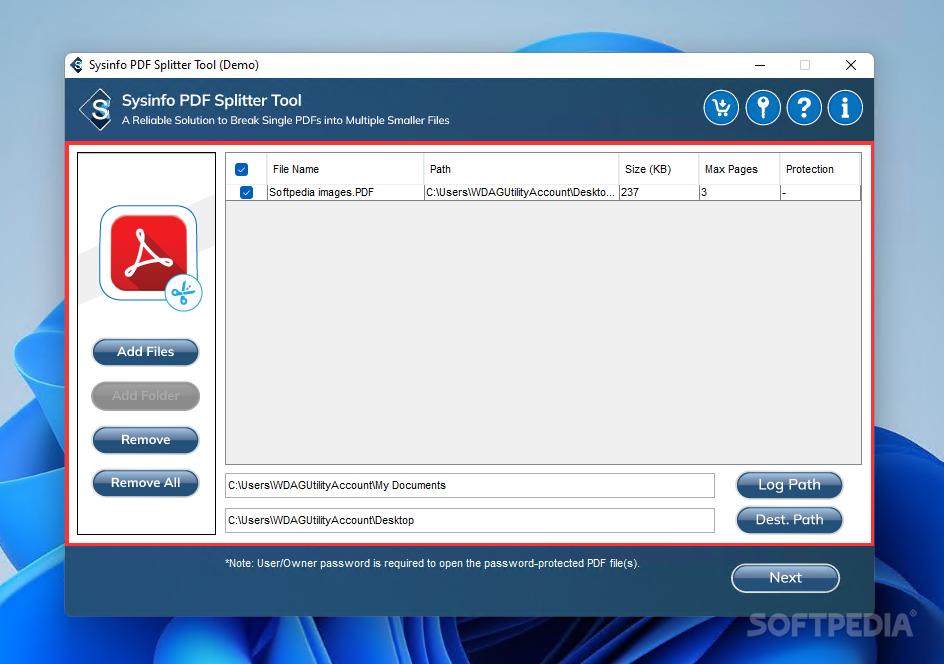Click the File Name column header

click(x=346, y=169)
